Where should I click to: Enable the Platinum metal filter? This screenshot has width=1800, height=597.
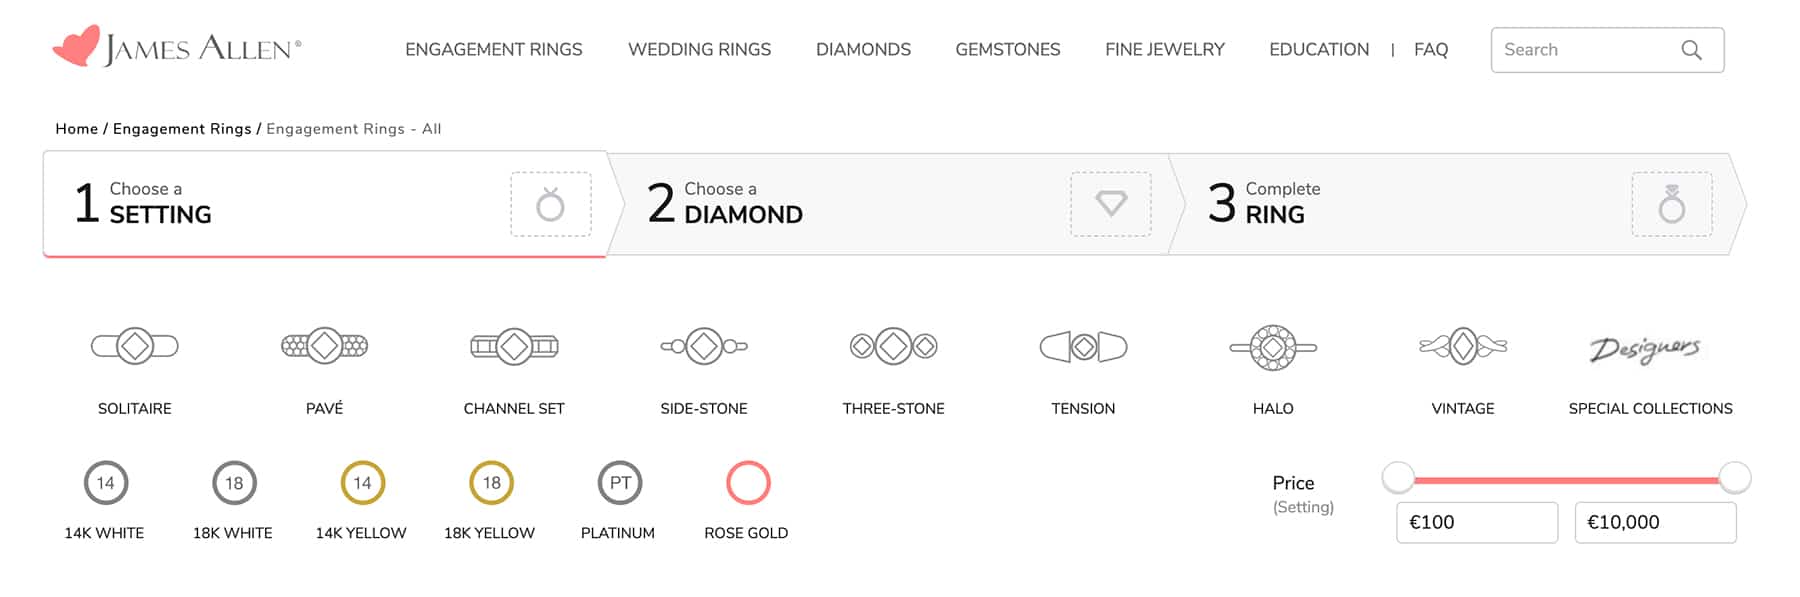coord(619,483)
